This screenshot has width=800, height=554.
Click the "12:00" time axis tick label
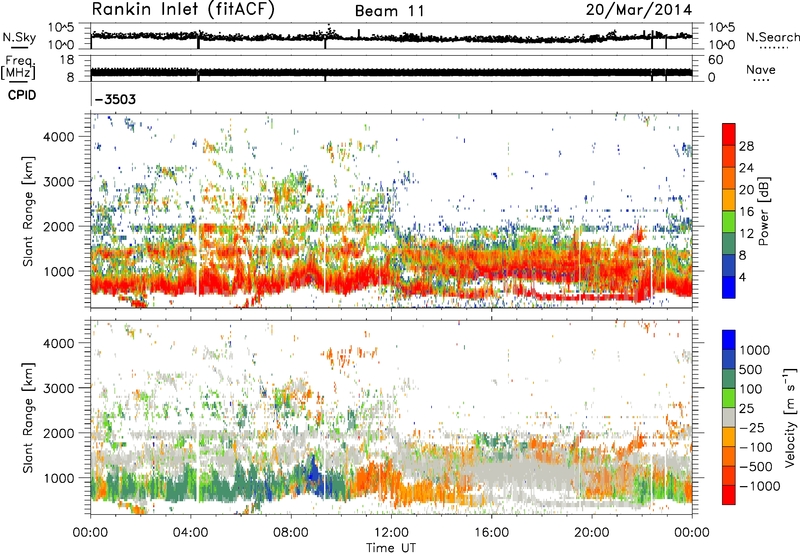[x=391, y=533]
